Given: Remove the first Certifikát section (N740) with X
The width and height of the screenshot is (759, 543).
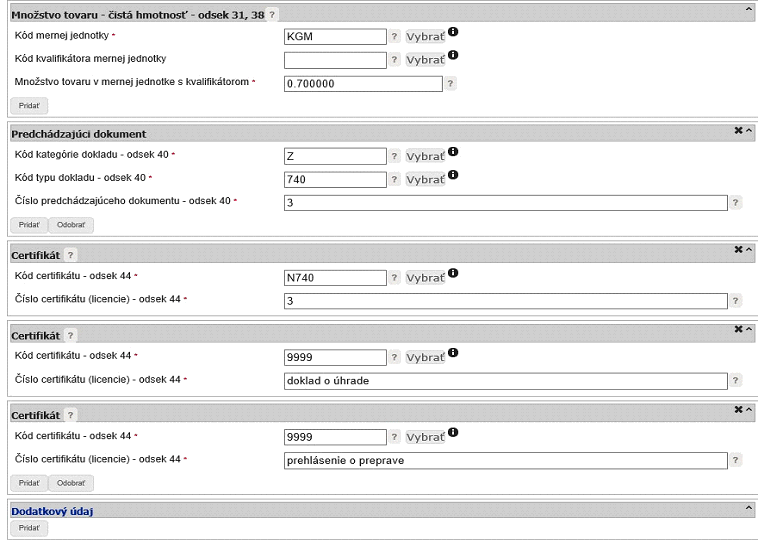Looking at the screenshot, I should (x=738, y=249).
